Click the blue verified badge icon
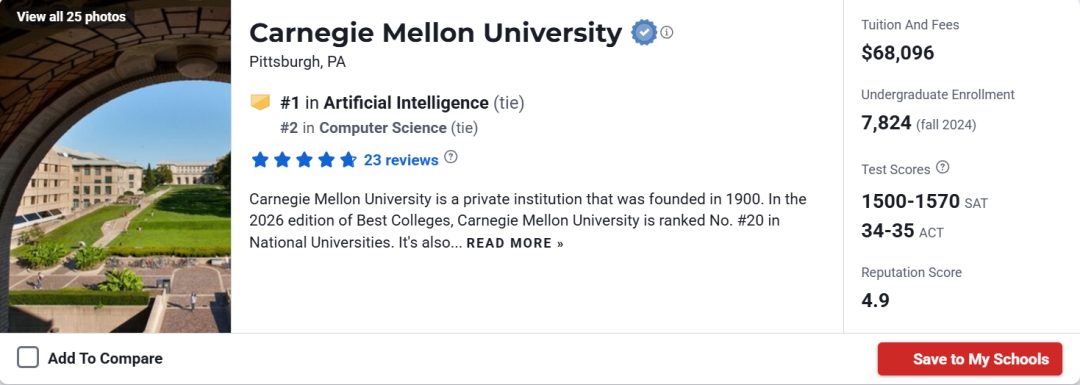The width and height of the screenshot is (1080, 385). [x=644, y=32]
